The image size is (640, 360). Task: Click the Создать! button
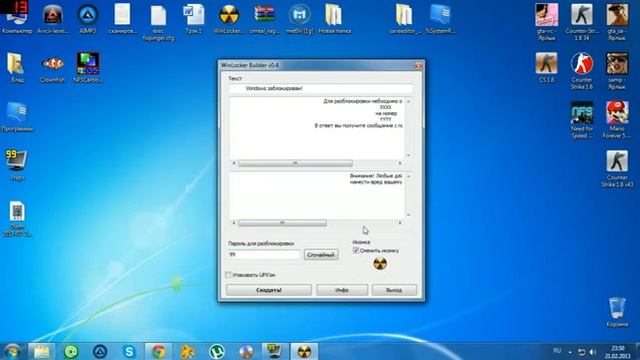click(x=269, y=290)
